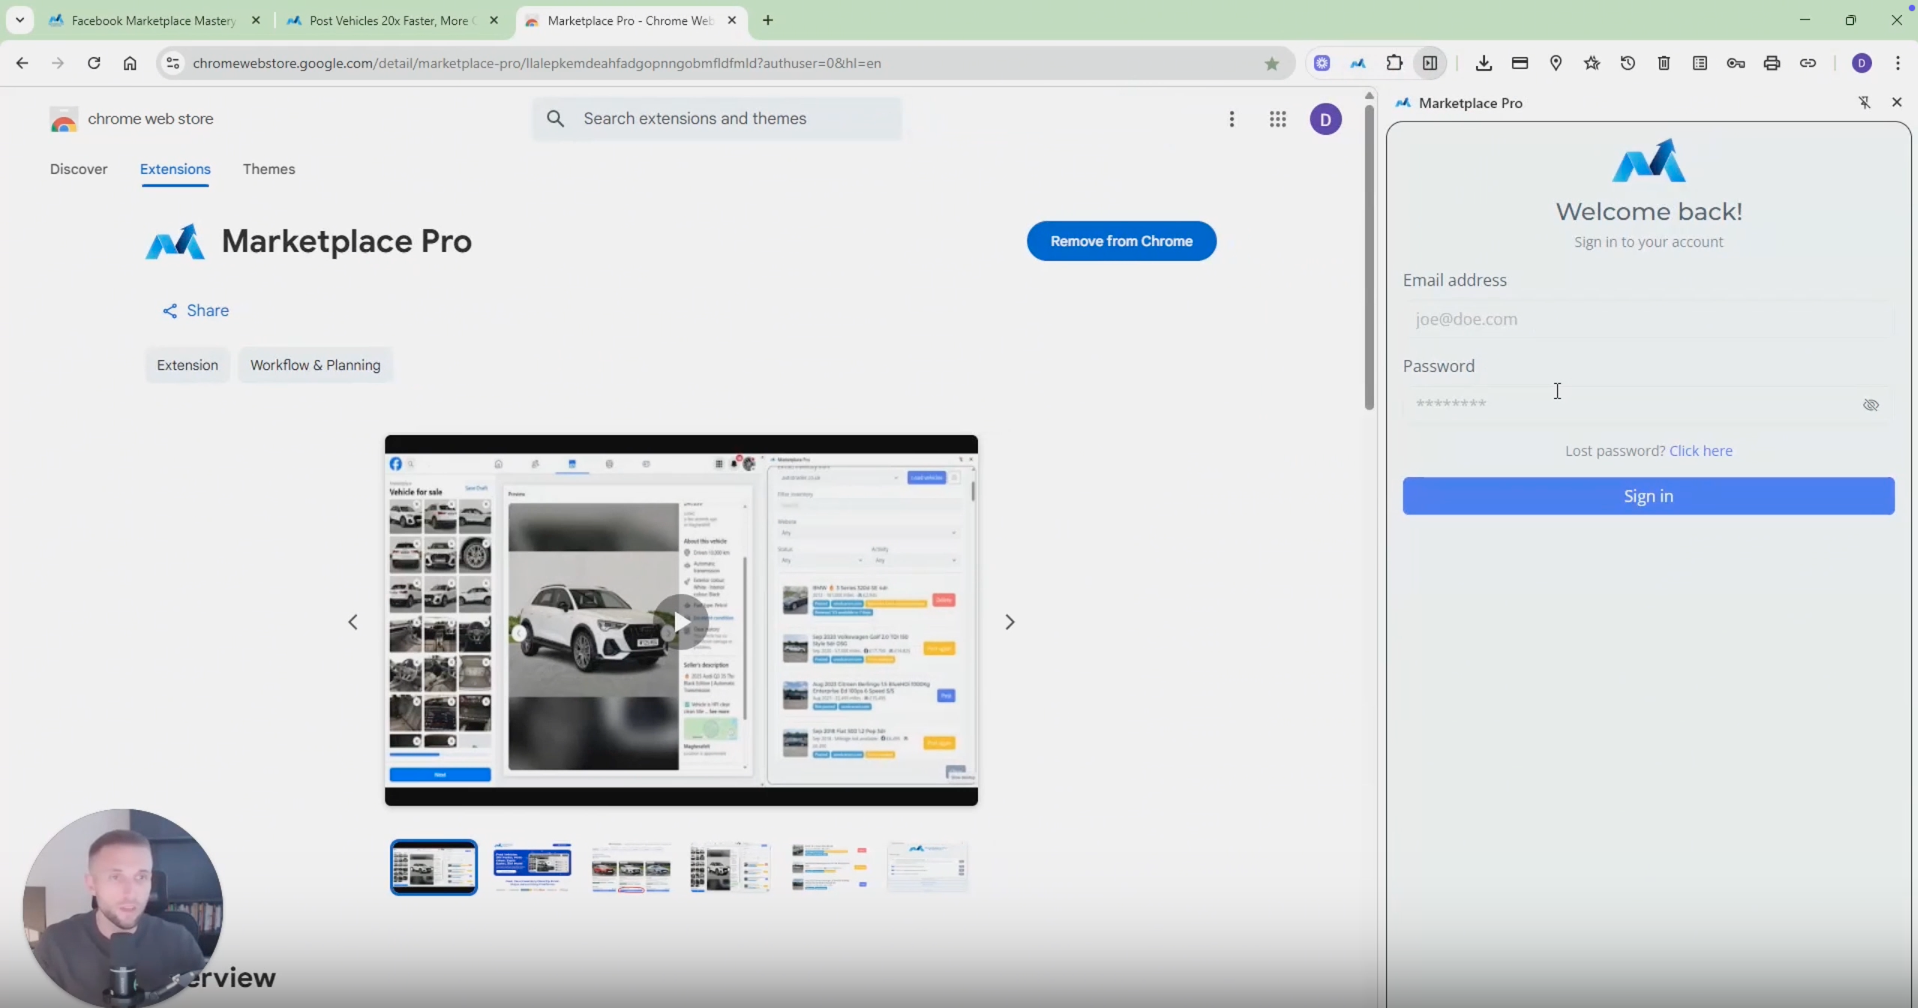Screen dimensions: 1918x1008
Task: Bookmark this page with star icon
Action: pos(1272,64)
